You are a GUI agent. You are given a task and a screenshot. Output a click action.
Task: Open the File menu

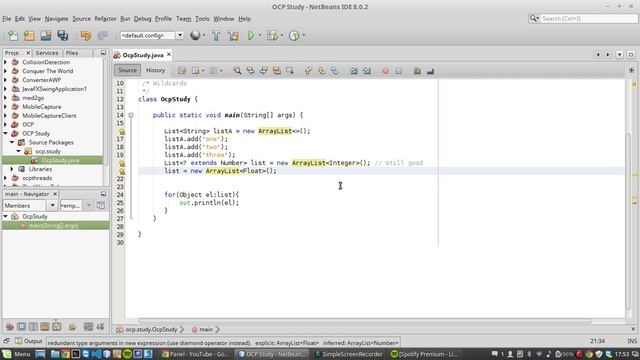coord(7,19)
